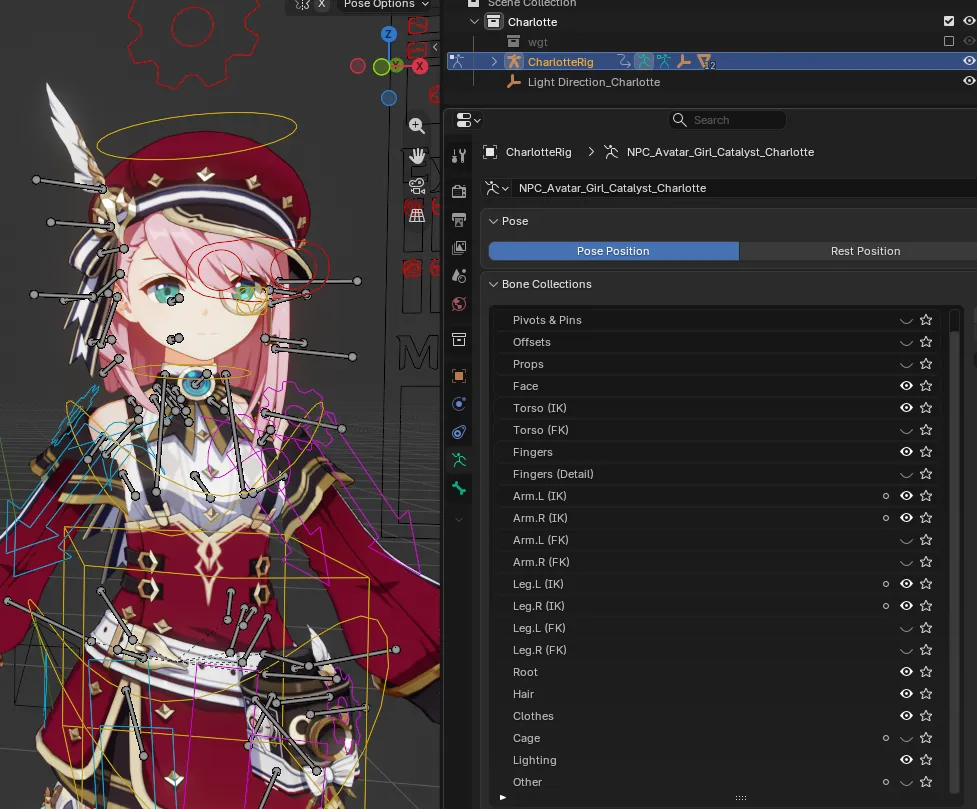This screenshot has height=809, width=977.
Task: Click the pose icon on CharlotteRig row
Action: coord(644,61)
